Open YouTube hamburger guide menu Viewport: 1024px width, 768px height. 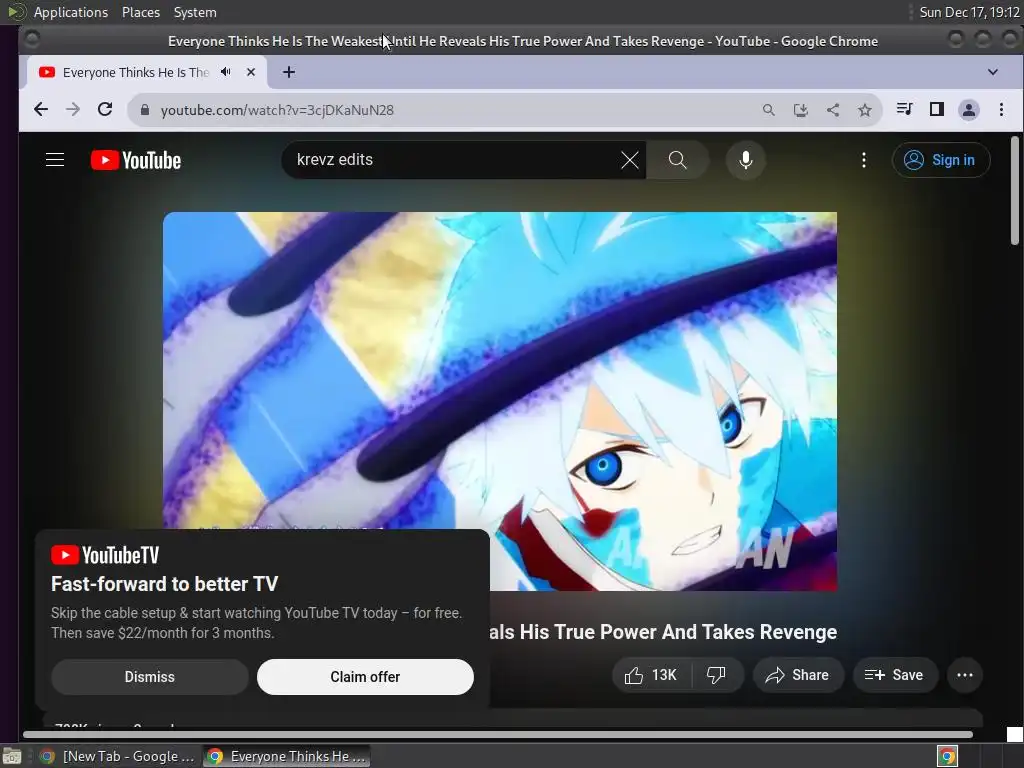[55, 160]
